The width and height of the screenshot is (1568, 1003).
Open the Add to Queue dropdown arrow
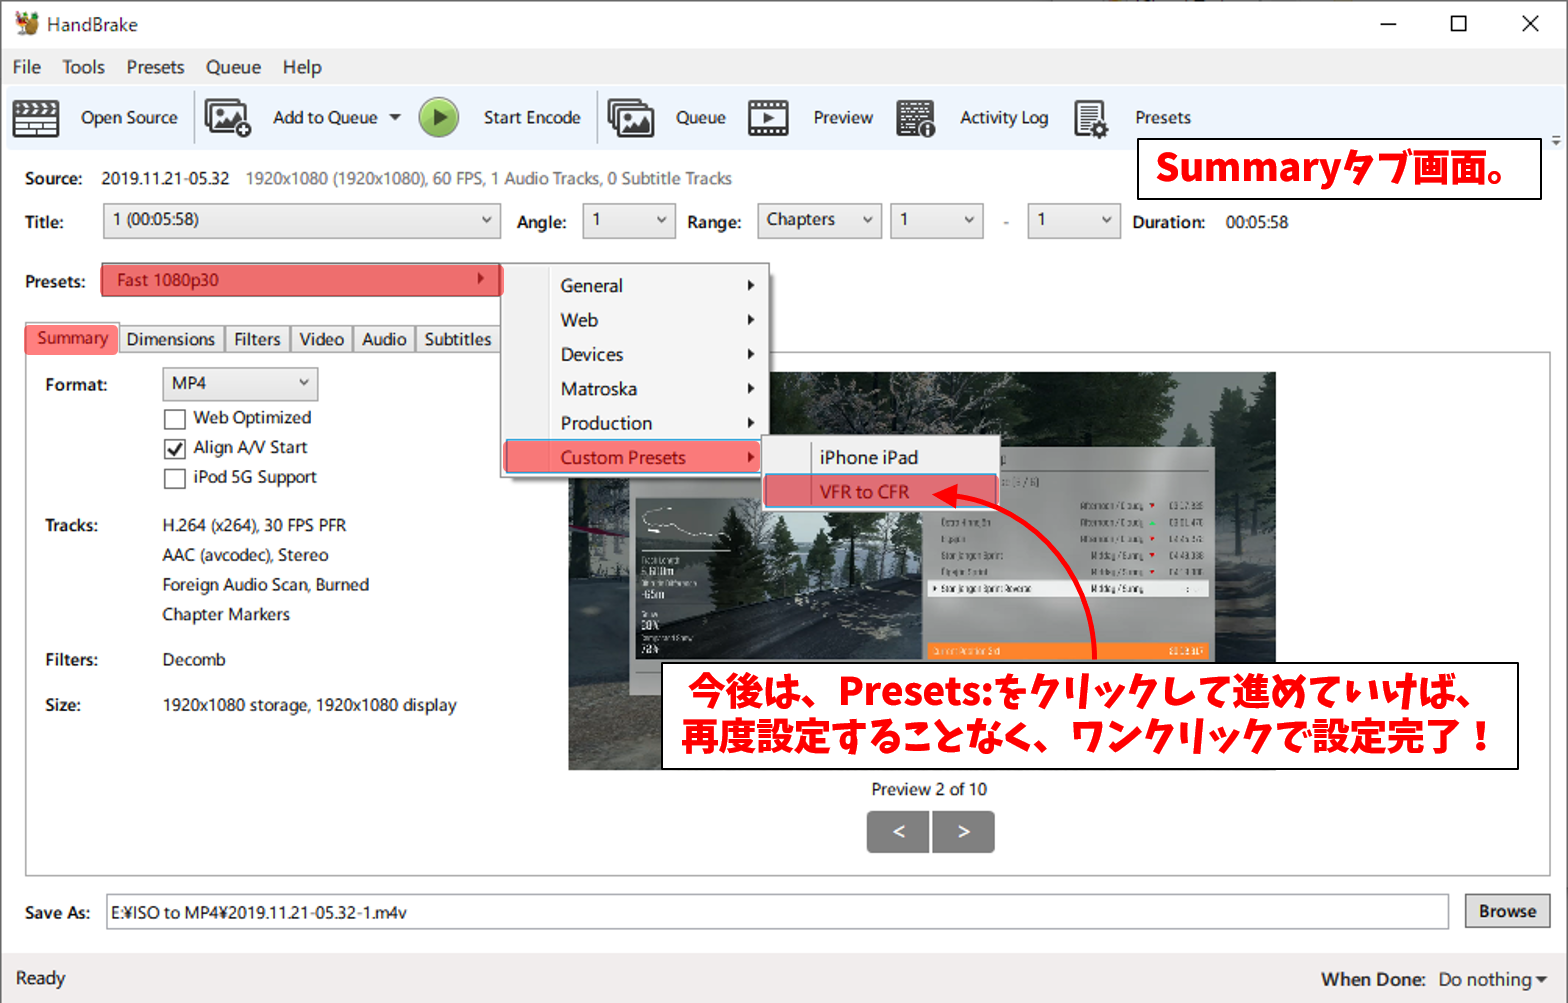coord(395,117)
